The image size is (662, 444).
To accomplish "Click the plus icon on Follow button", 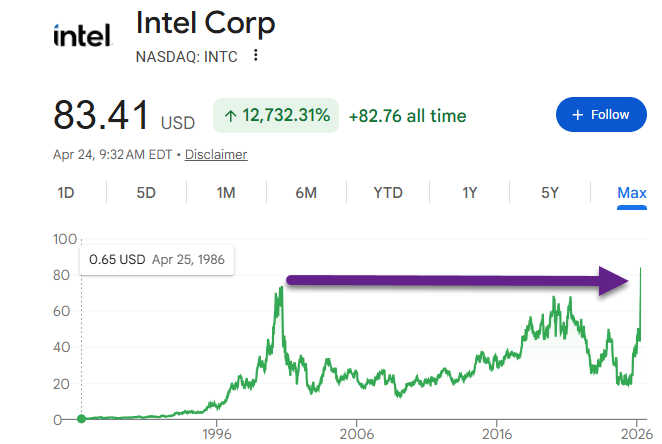I will (577, 115).
